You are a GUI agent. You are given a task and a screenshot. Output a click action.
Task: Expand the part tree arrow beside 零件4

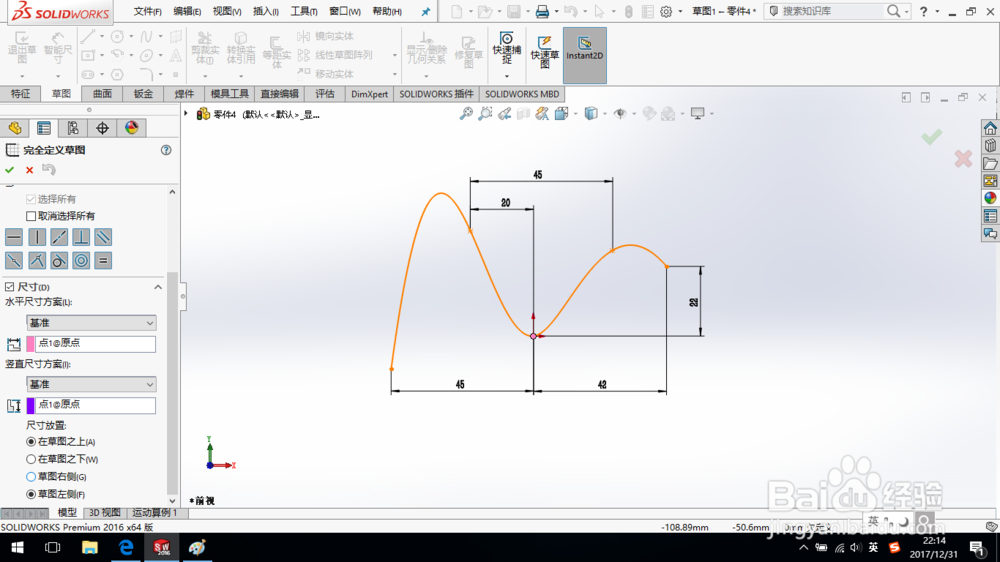click(186, 114)
